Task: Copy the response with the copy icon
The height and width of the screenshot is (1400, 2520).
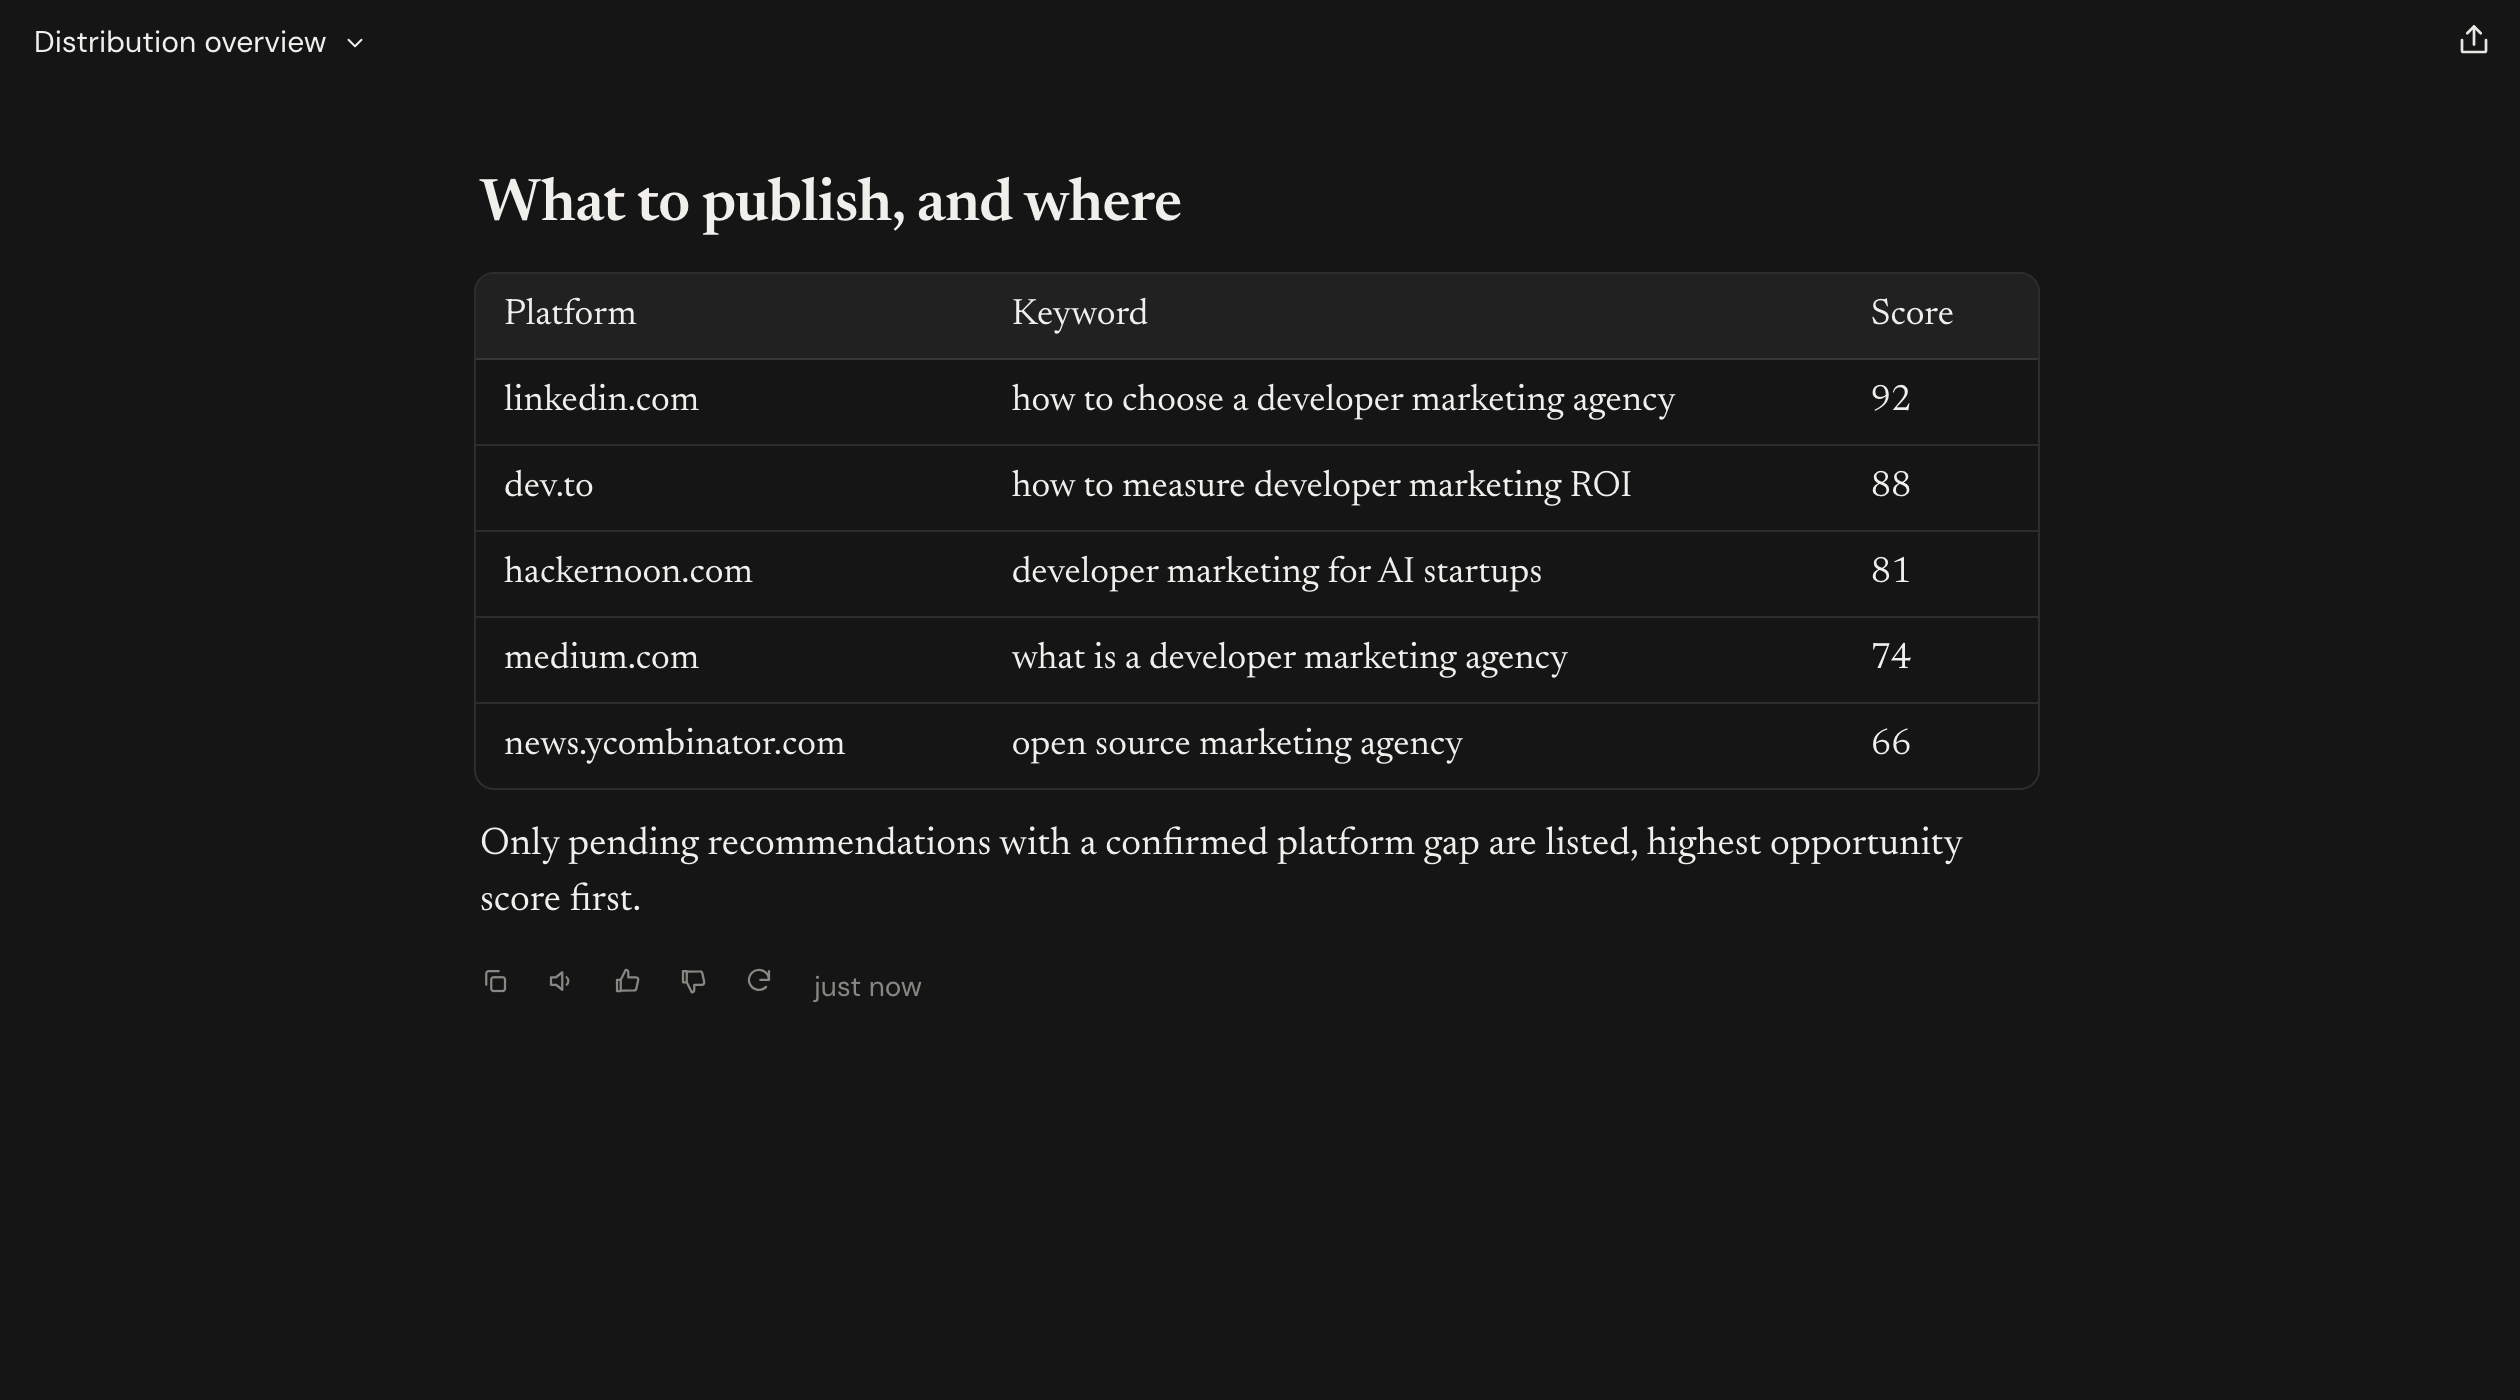Action: (495, 981)
